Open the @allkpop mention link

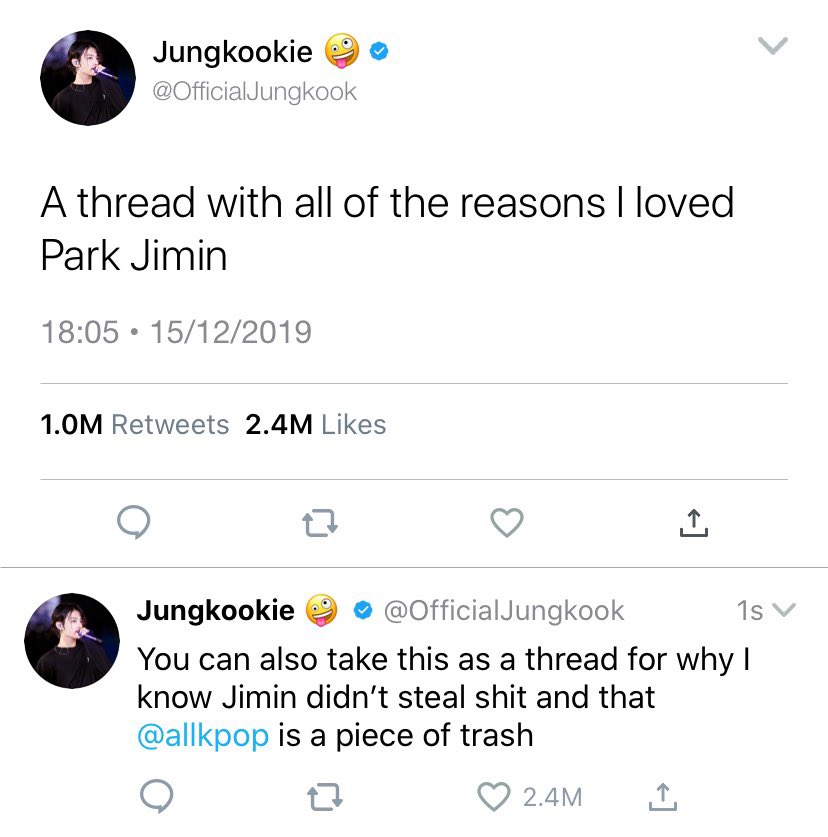tap(203, 736)
